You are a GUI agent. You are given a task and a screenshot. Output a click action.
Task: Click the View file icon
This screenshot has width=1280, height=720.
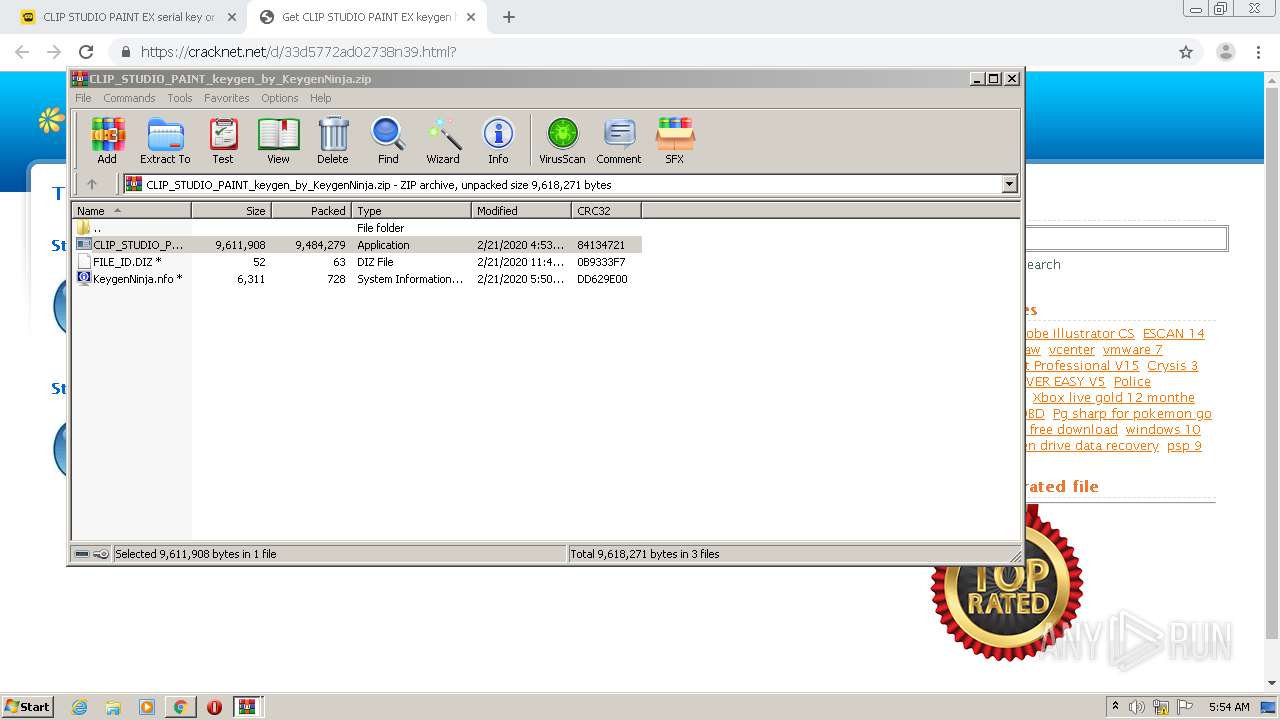coord(278,140)
